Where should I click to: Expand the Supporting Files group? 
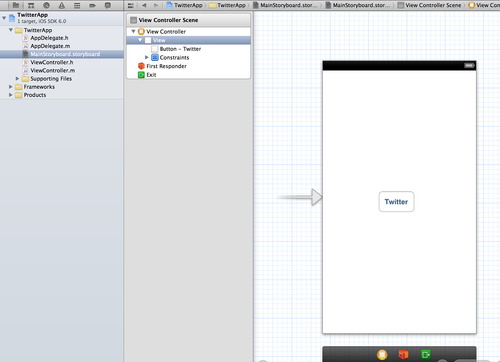click(x=17, y=79)
